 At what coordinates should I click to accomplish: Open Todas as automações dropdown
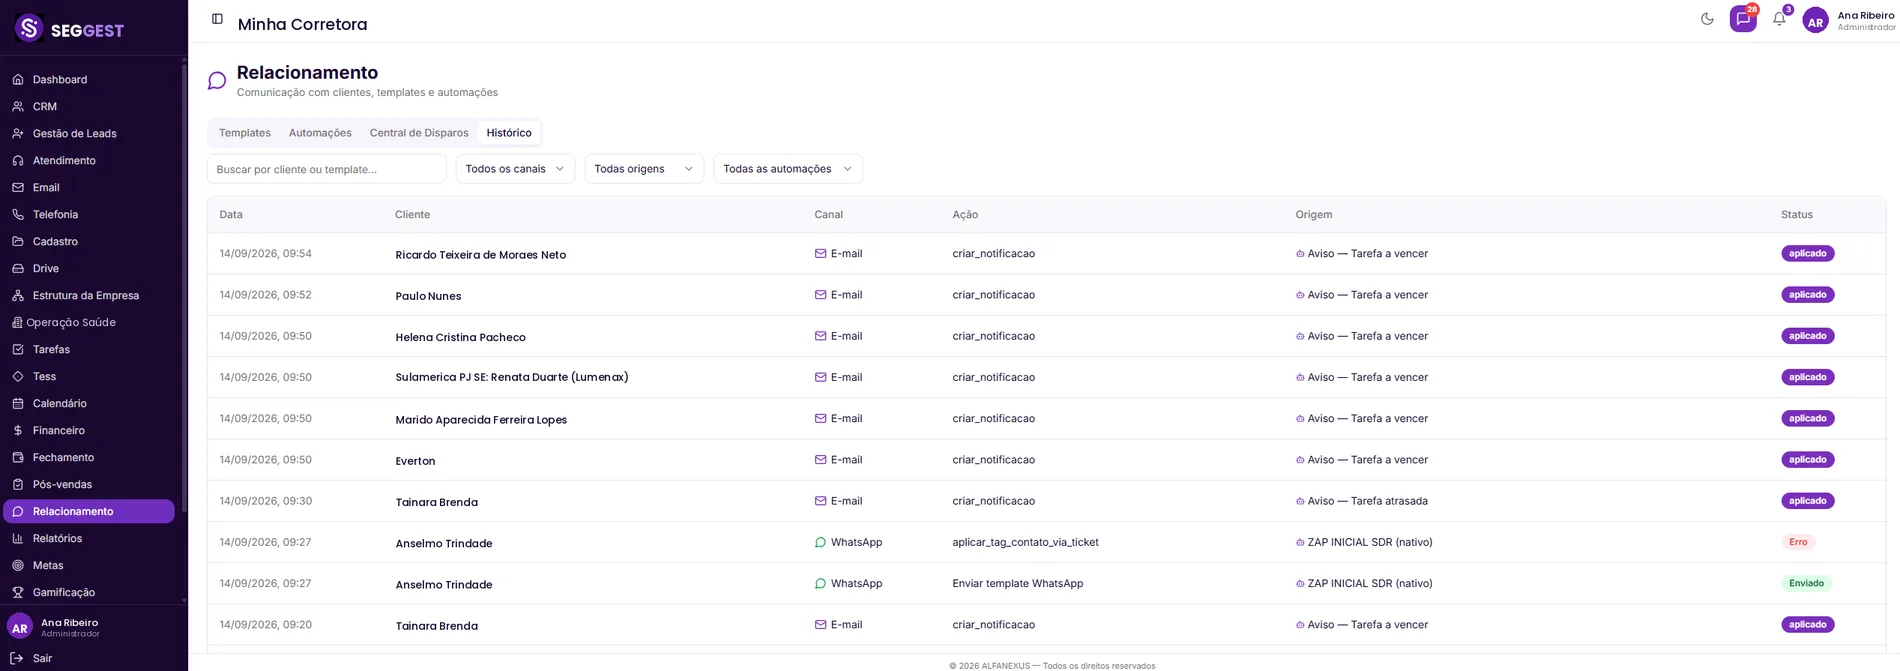click(788, 169)
